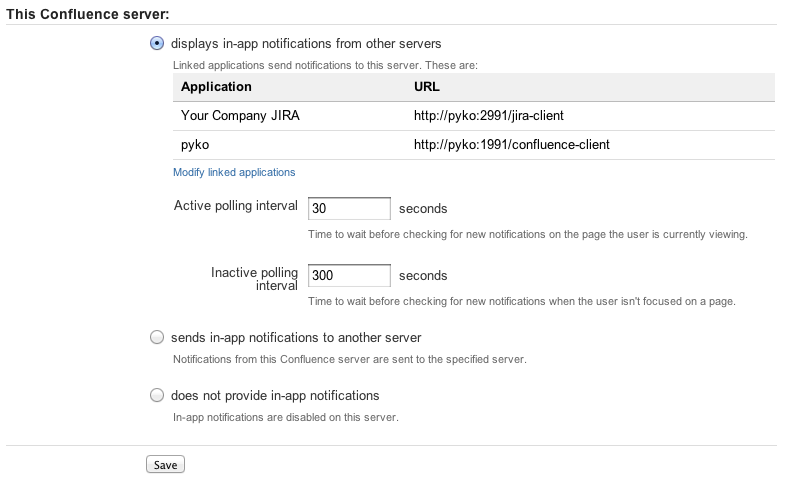This screenshot has height=487, width=791.
Task: Click the In-app notifications are disabled description
Action: tap(286, 417)
